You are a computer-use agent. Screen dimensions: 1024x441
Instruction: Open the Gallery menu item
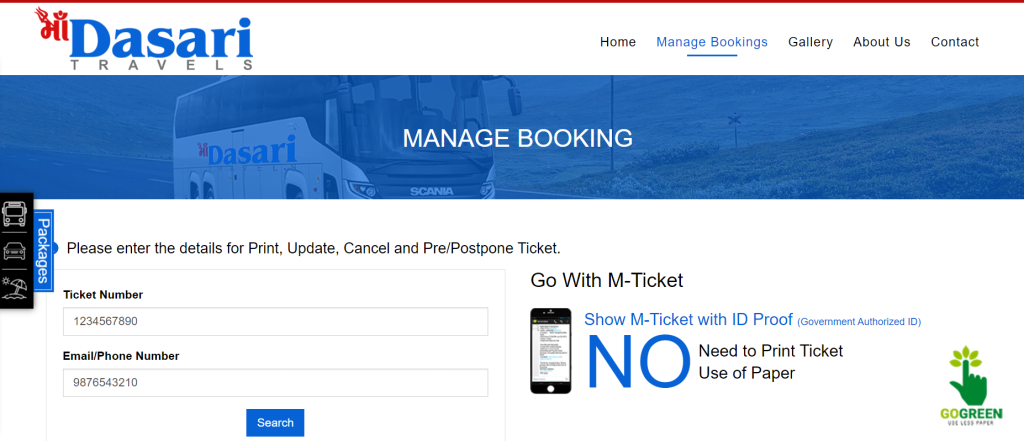810,42
